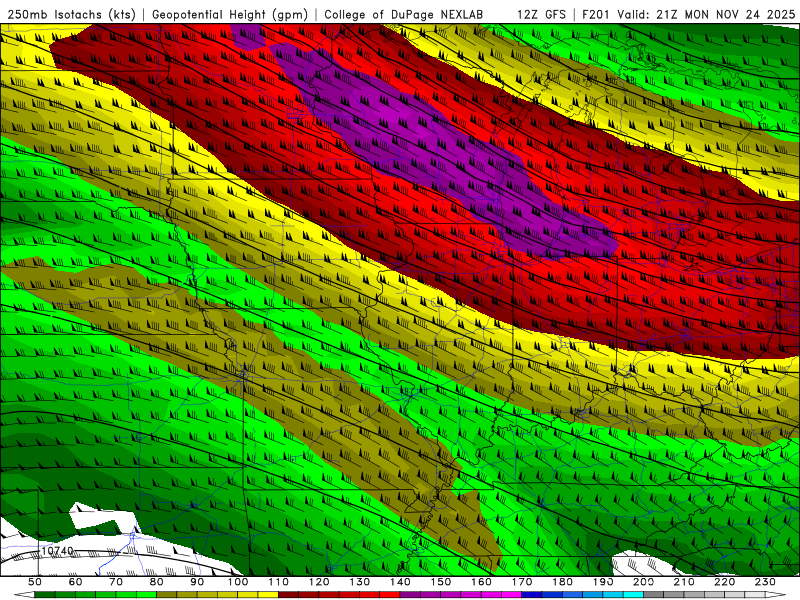Image resolution: width=800 pixels, height=600 pixels.
Task: Pick the darkest green swatch starting the color bar
Action: [45, 595]
